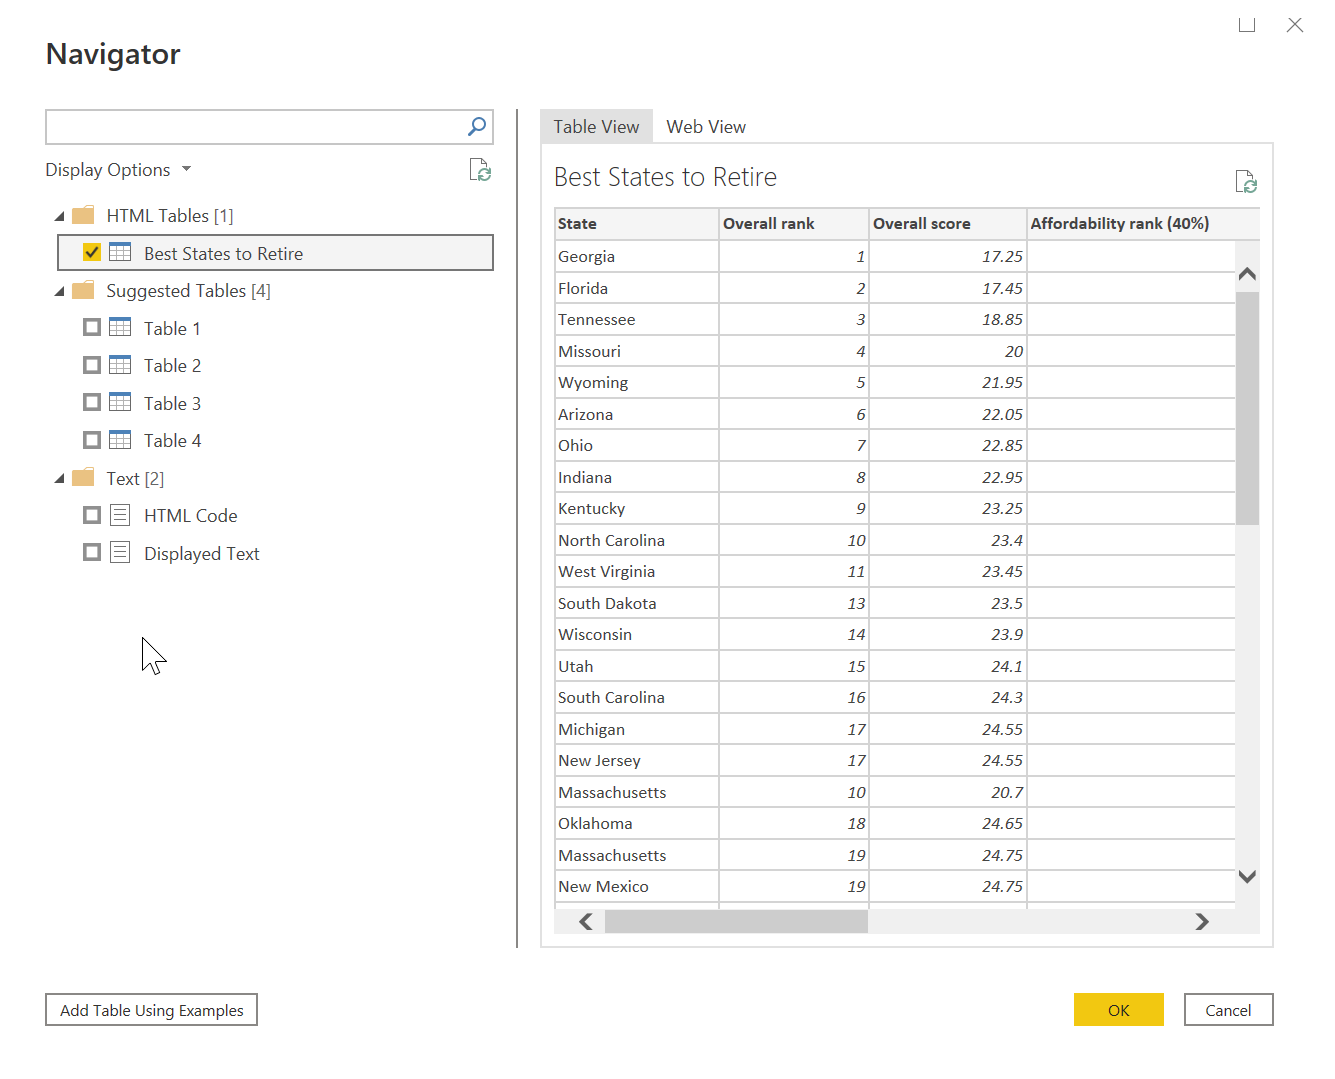Click the Table 1 grid icon
Viewport: 1335px width, 1079px height.
[x=120, y=327]
